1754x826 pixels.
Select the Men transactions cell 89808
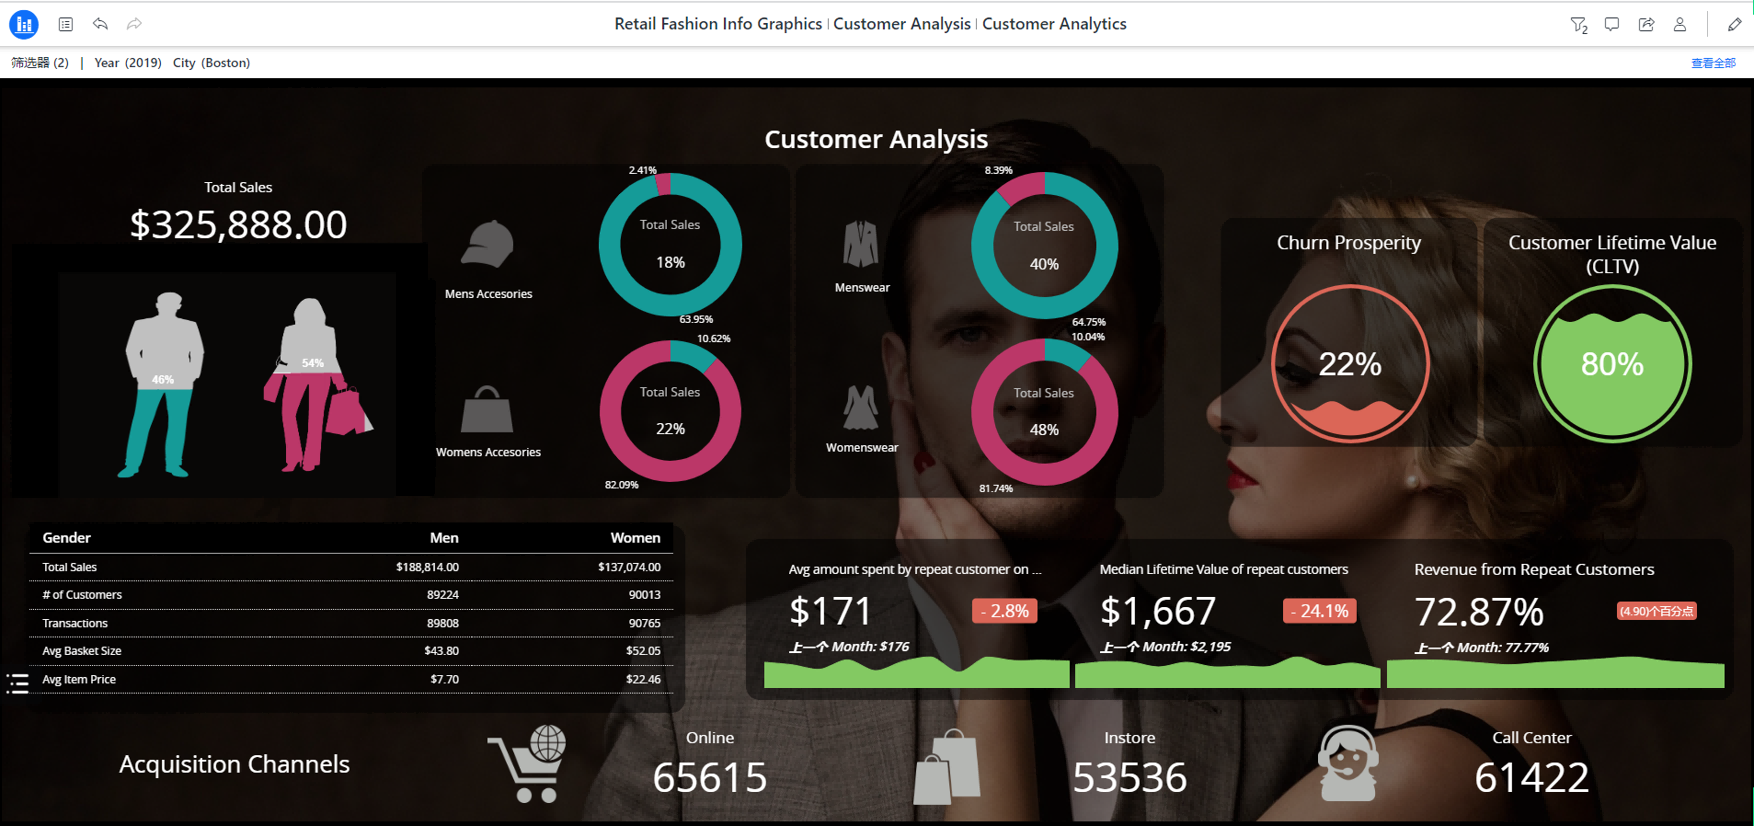pos(443,623)
